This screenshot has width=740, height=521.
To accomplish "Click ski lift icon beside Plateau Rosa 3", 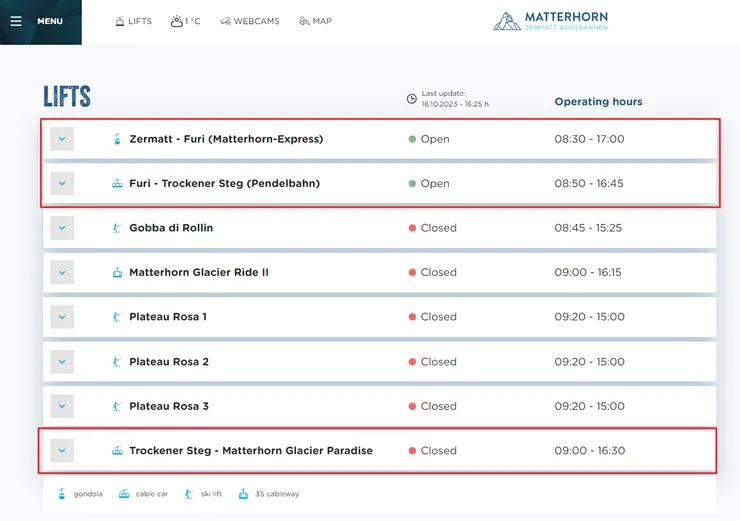I will click(117, 406).
